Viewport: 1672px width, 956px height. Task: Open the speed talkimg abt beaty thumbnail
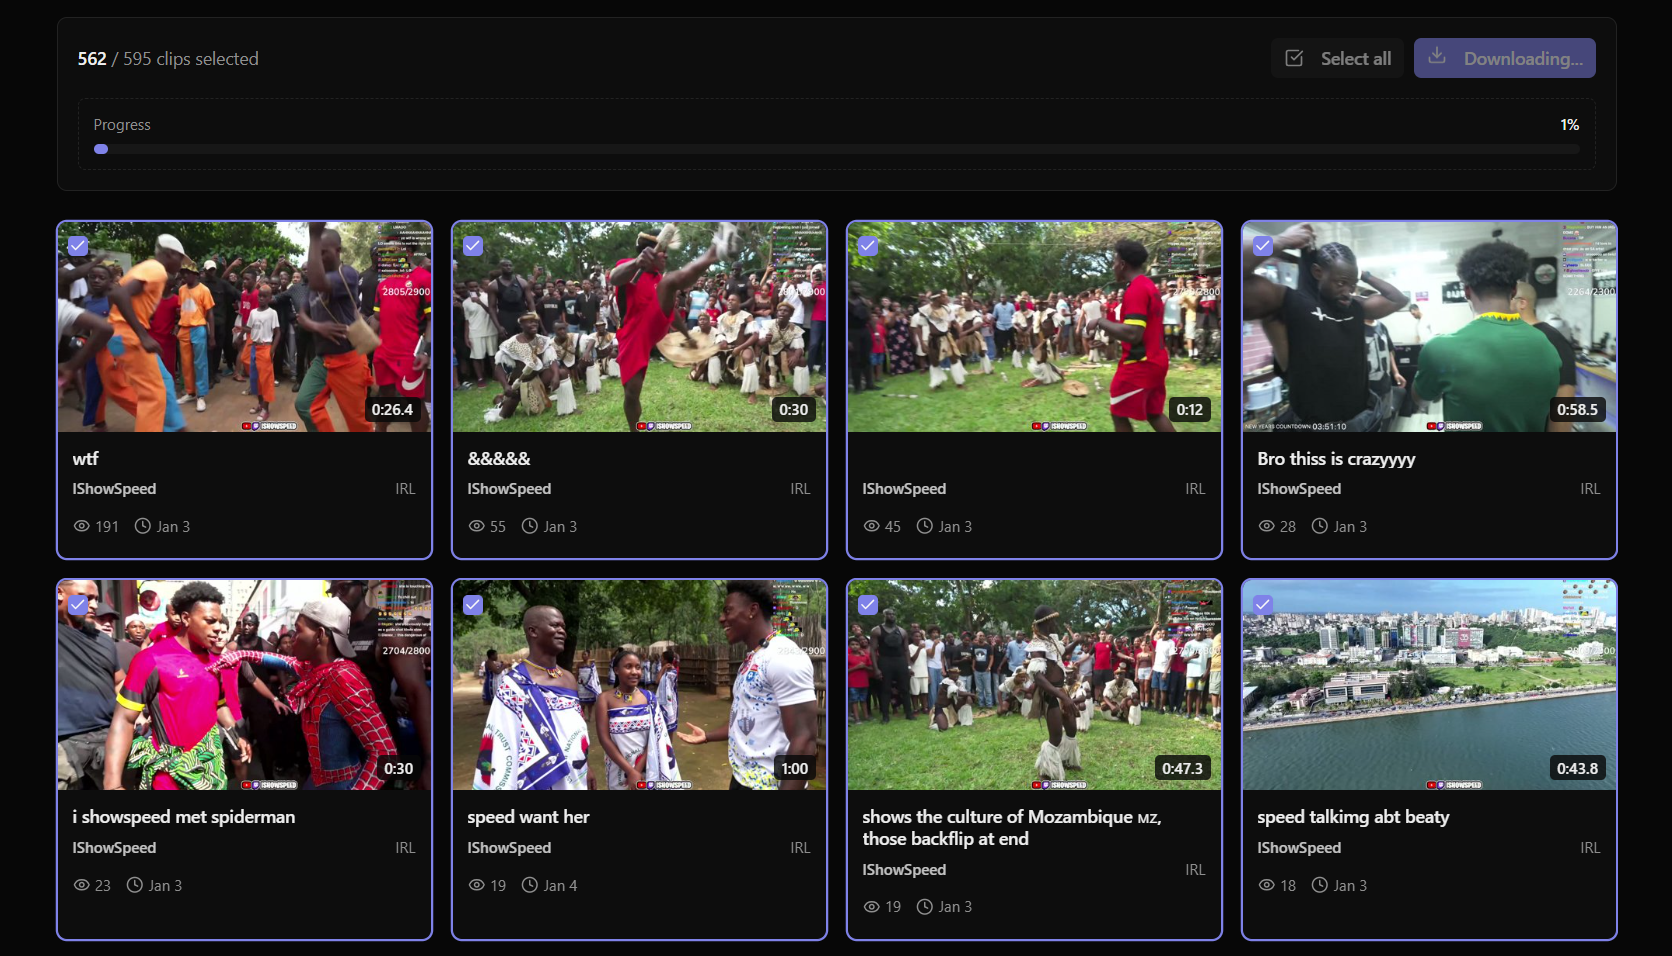pyautogui.click(x=1428, y=685)
